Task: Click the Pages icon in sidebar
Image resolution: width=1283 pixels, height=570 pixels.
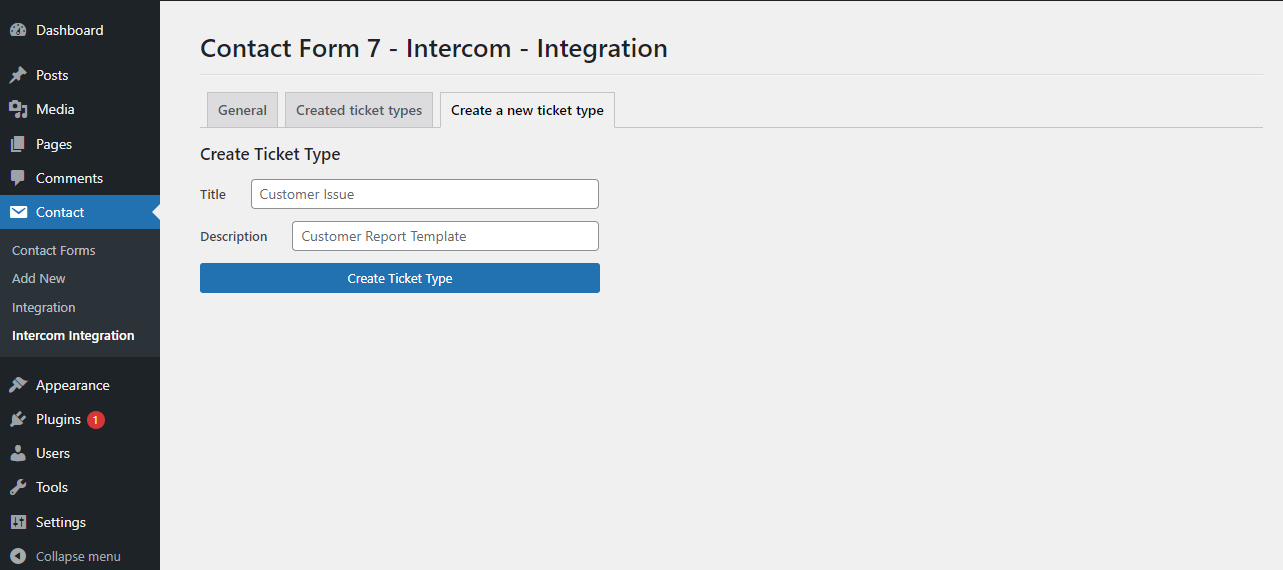Action: click(x=18, y=144)
